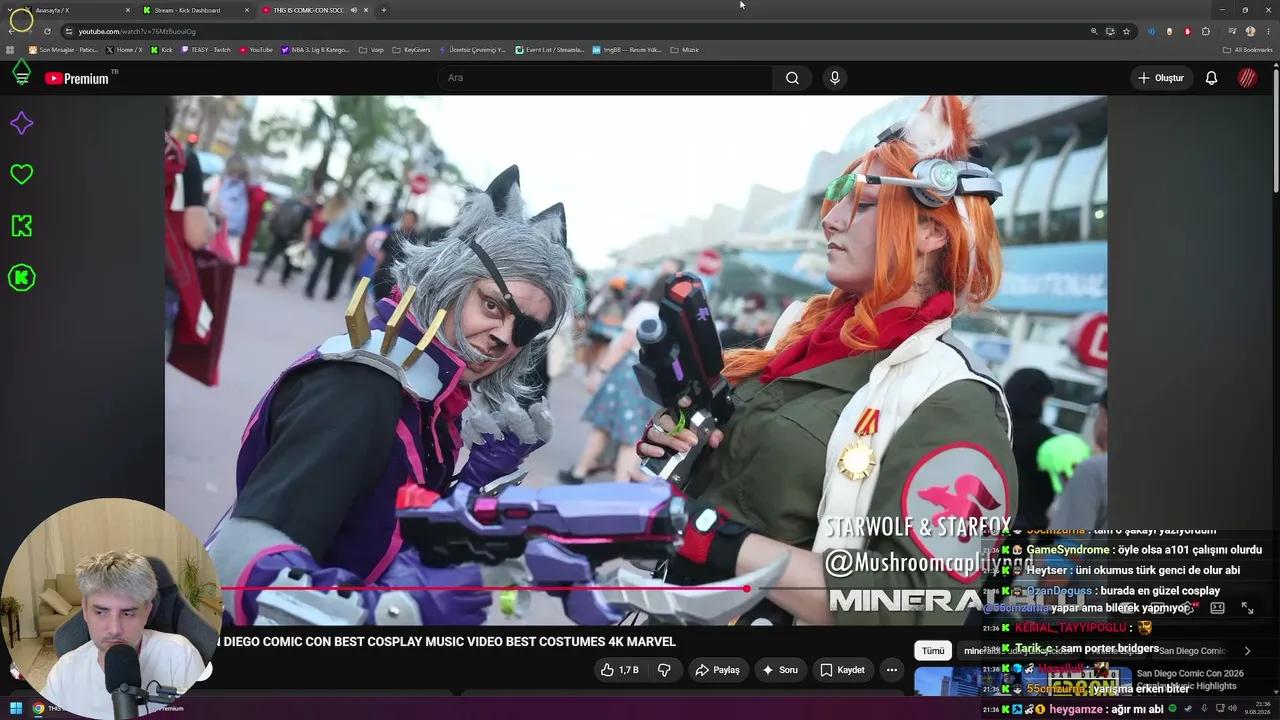This screenshot has width=1280, height=720.
Task: Click the green heart sidebar icon
Action: click(x=21, y=174)
